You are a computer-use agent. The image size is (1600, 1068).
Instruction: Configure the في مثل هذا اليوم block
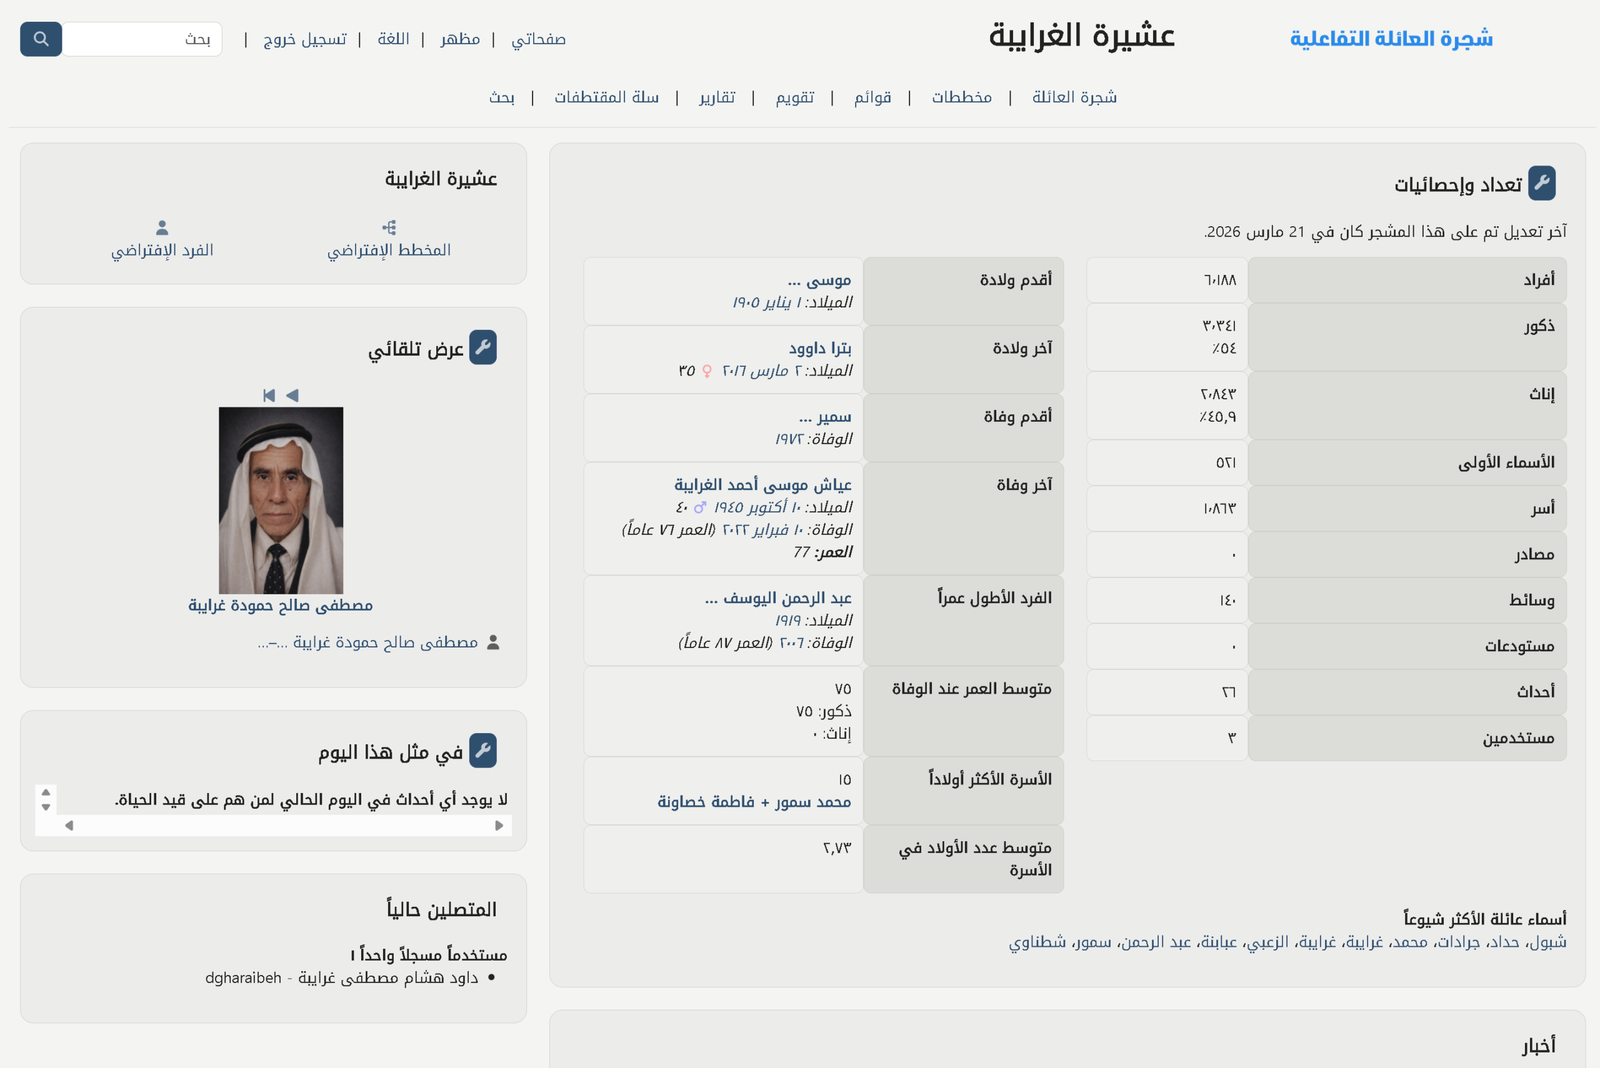[483, 751]
